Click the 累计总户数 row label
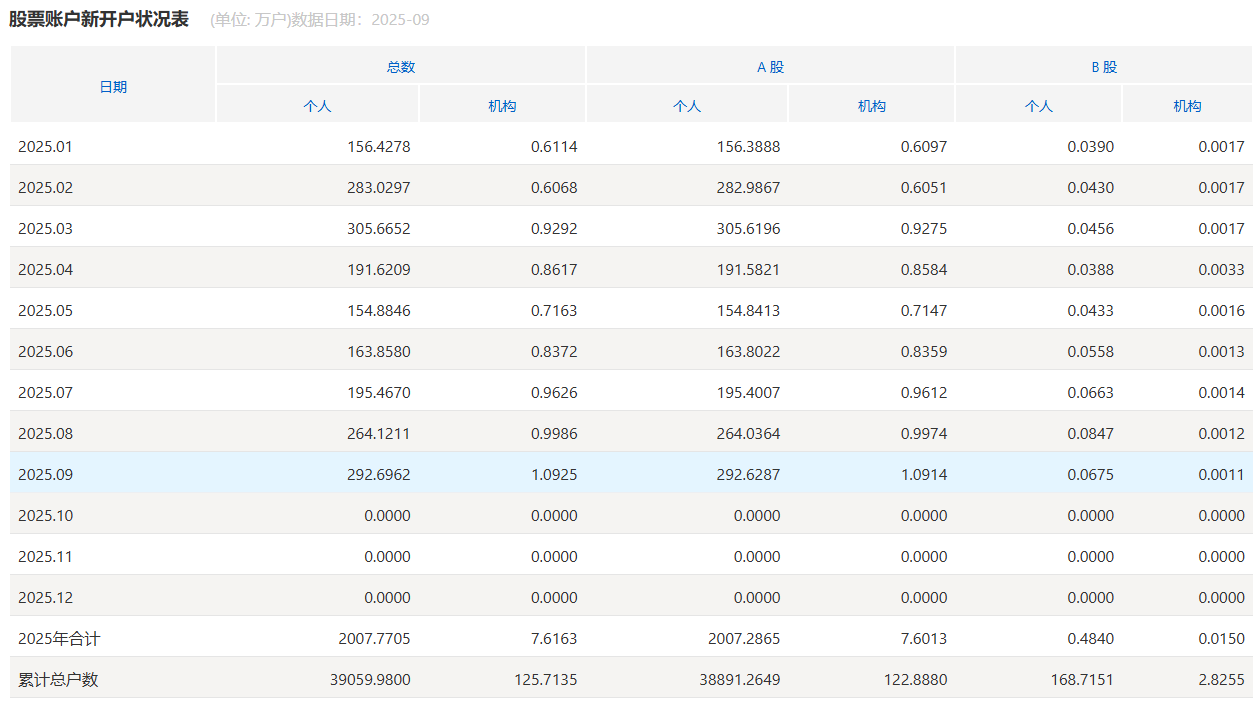Image resolution: width=1258 pixels, height=701 pixels. pos(59,680)
